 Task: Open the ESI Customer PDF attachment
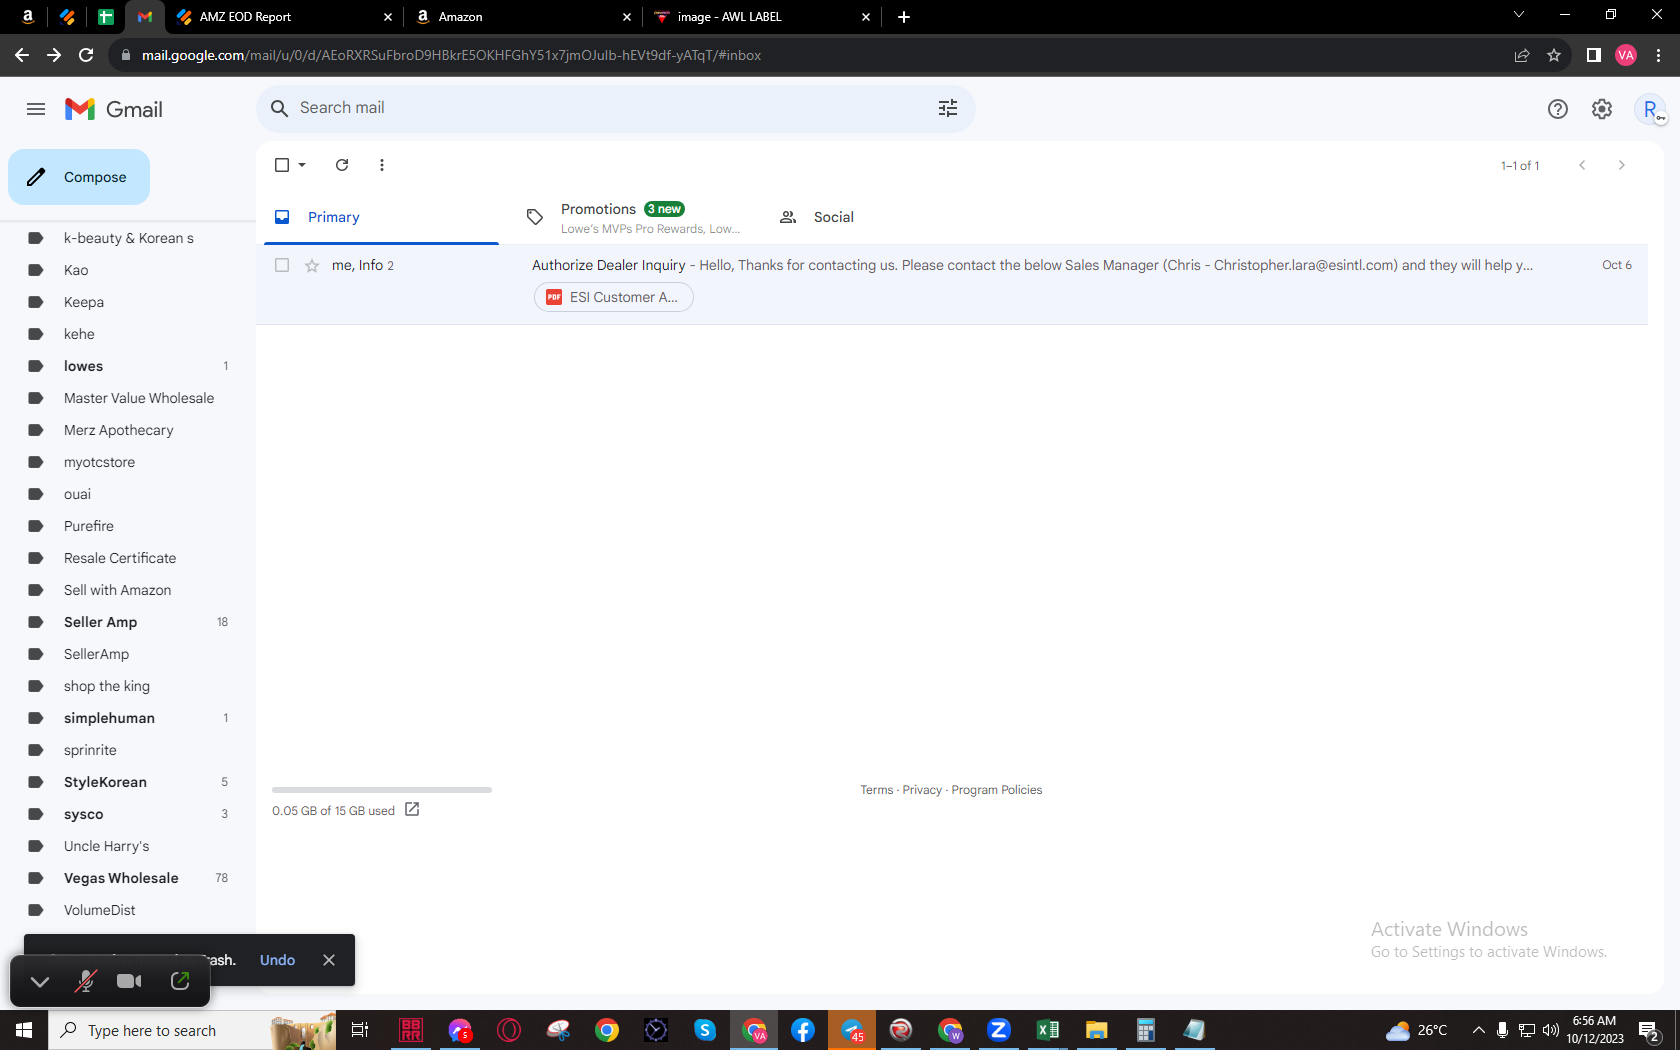(x=614, y=297)
